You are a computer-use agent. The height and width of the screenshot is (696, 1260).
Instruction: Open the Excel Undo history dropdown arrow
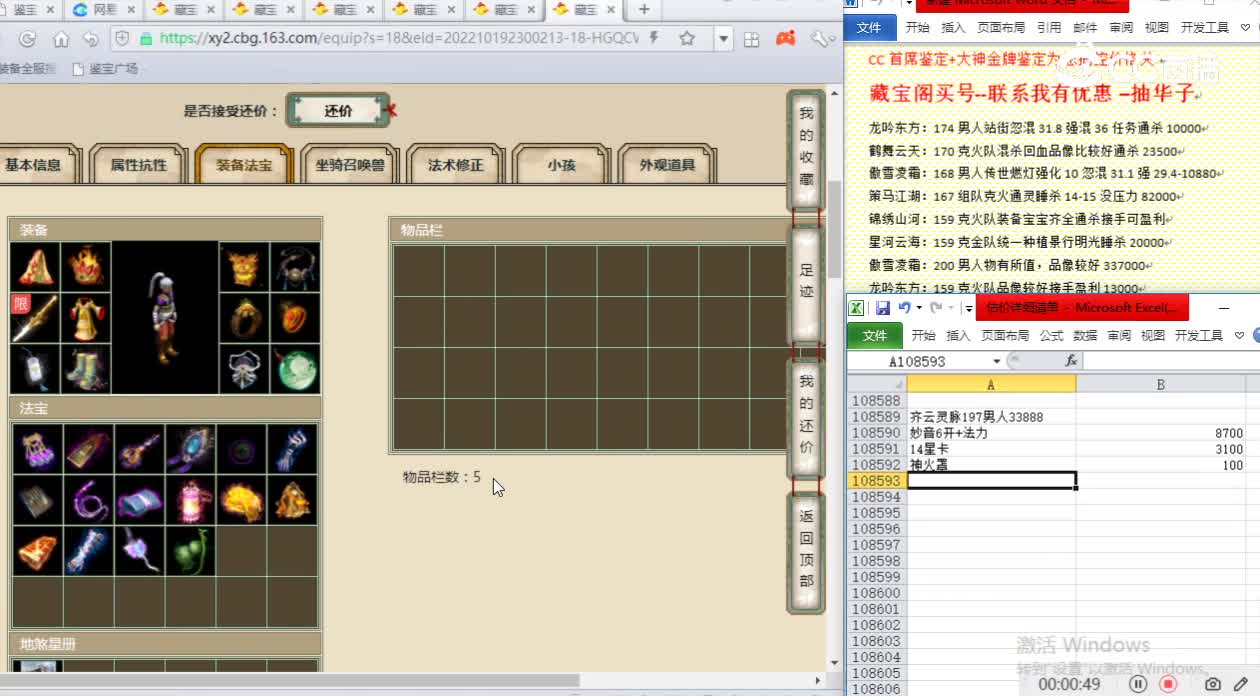pos(918,308)
